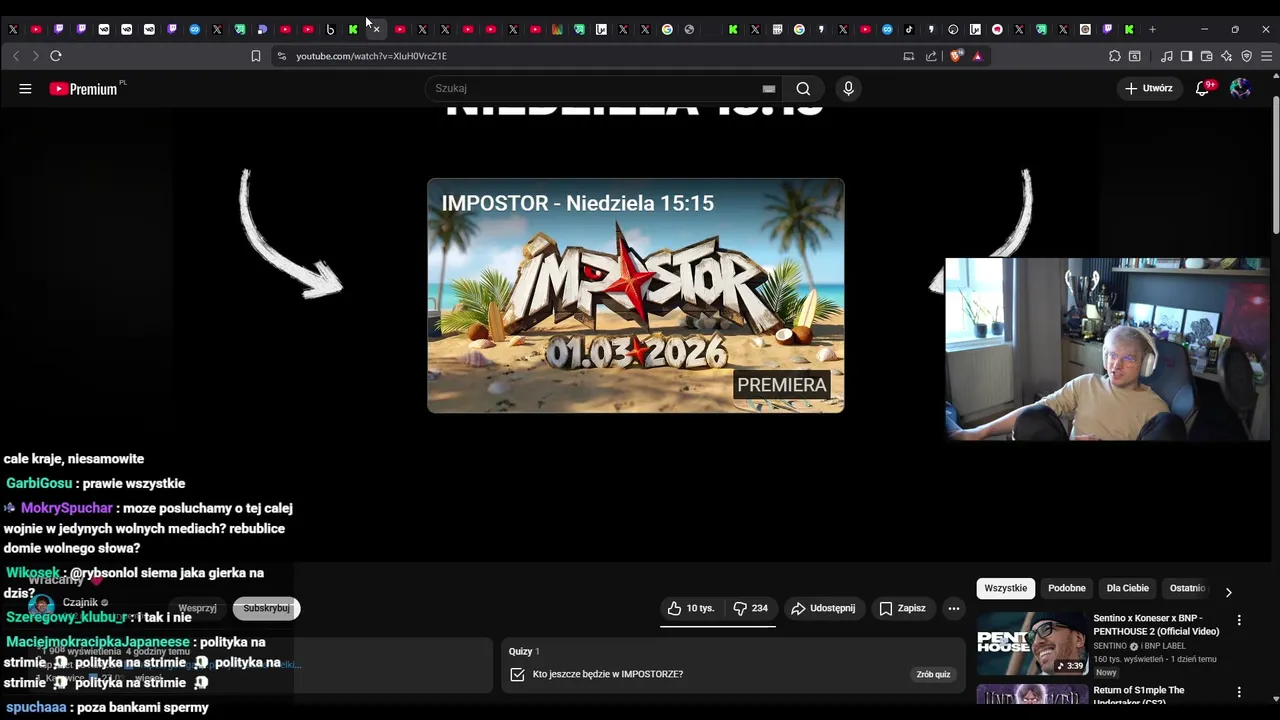This screenshot has height=720, width=1280.
Task: Dislike the video showing 234
Action: tap(750, 608)
